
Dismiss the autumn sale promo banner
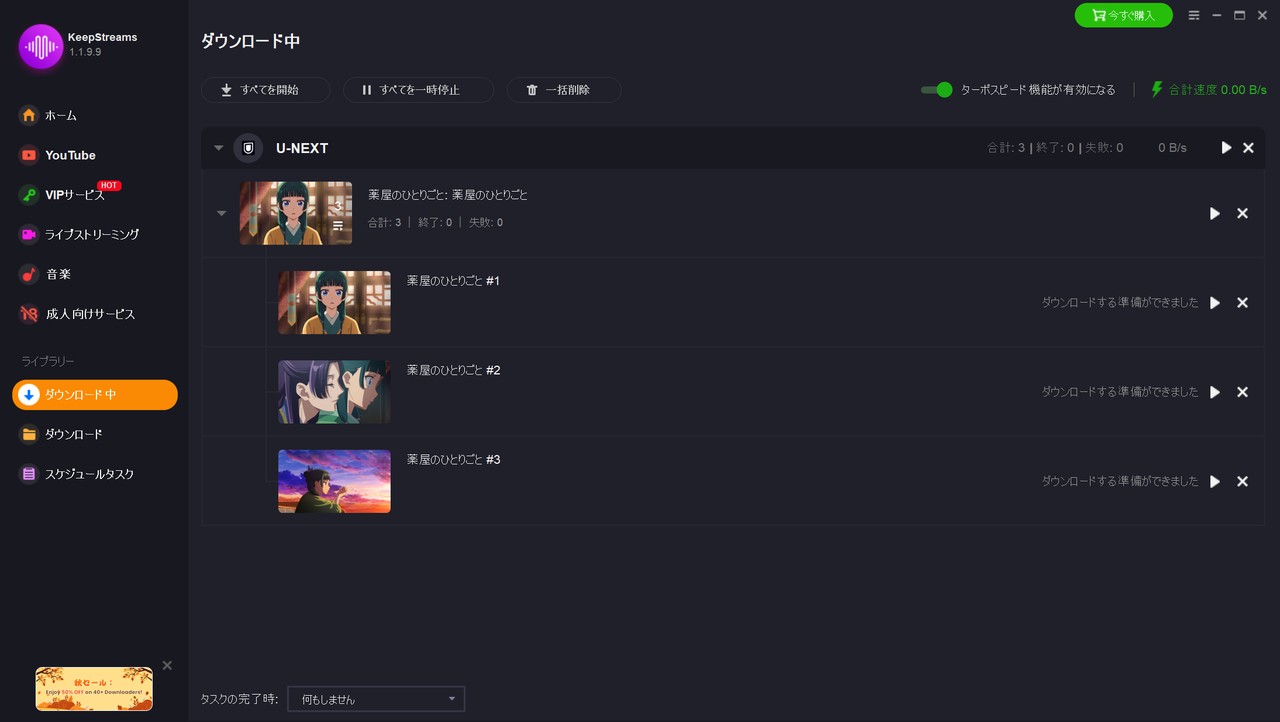click(167, 664)
